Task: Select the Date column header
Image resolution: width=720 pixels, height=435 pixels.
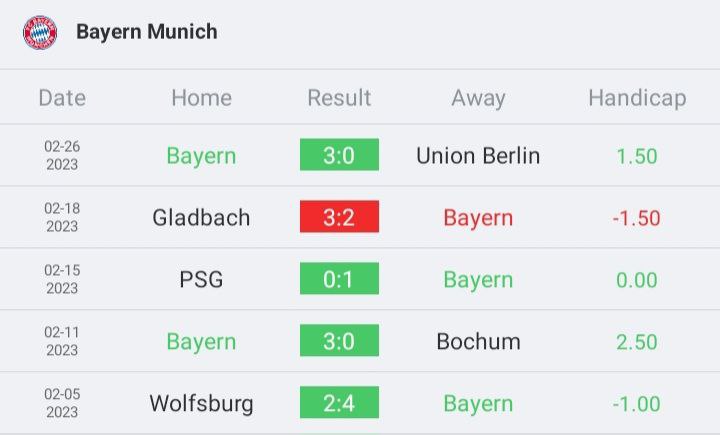Action: coord(62,98)
